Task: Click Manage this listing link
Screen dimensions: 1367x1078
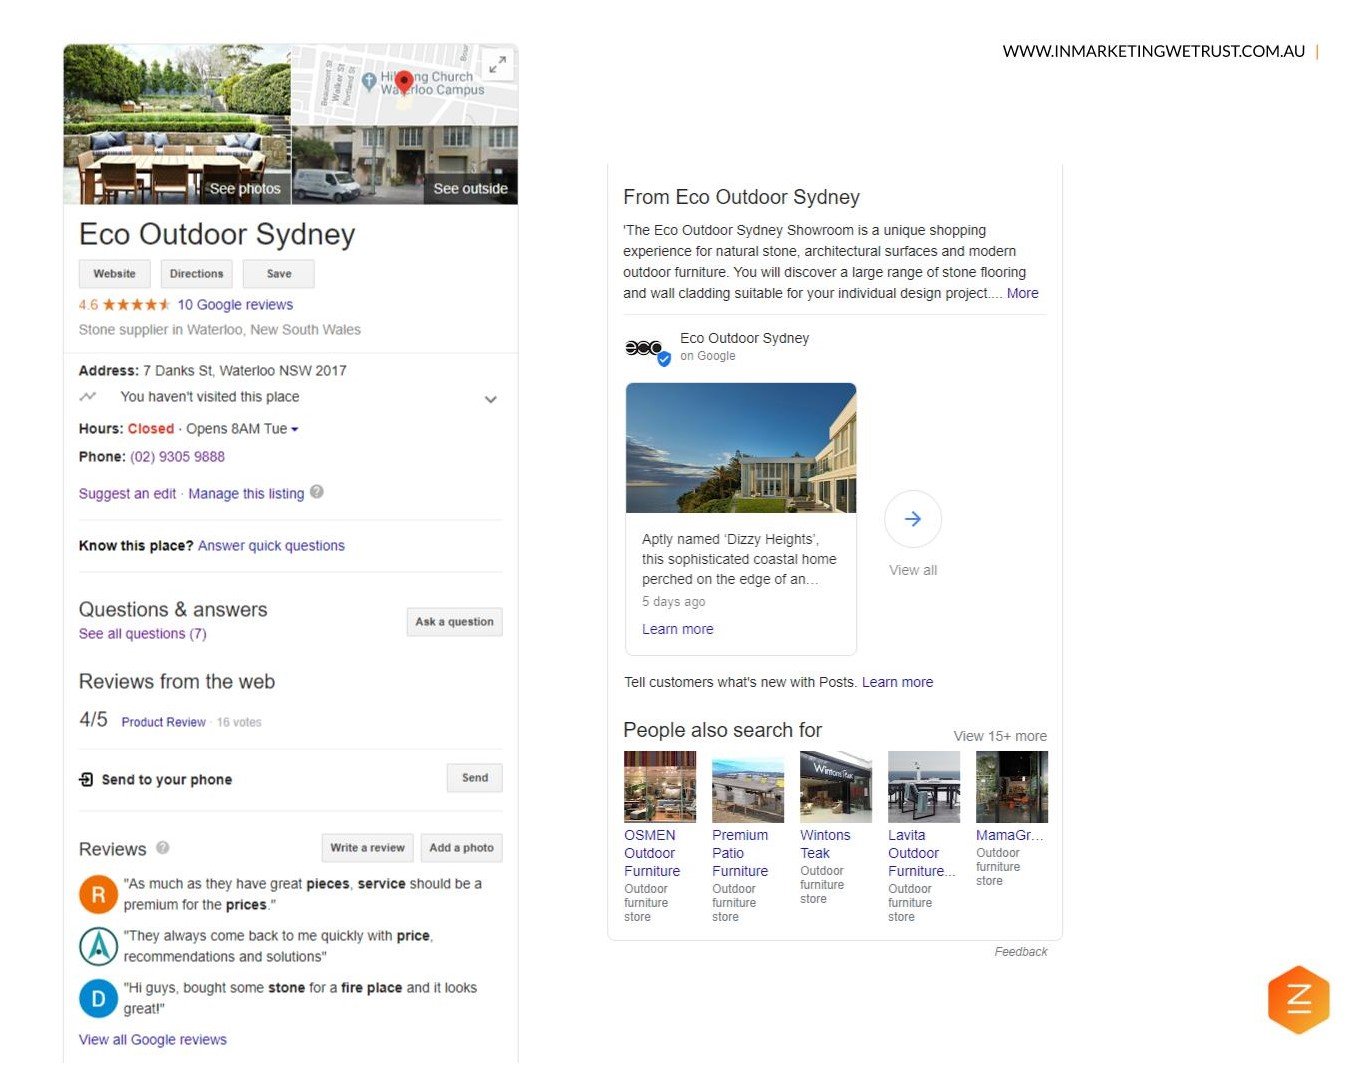Action: [246, 494]
